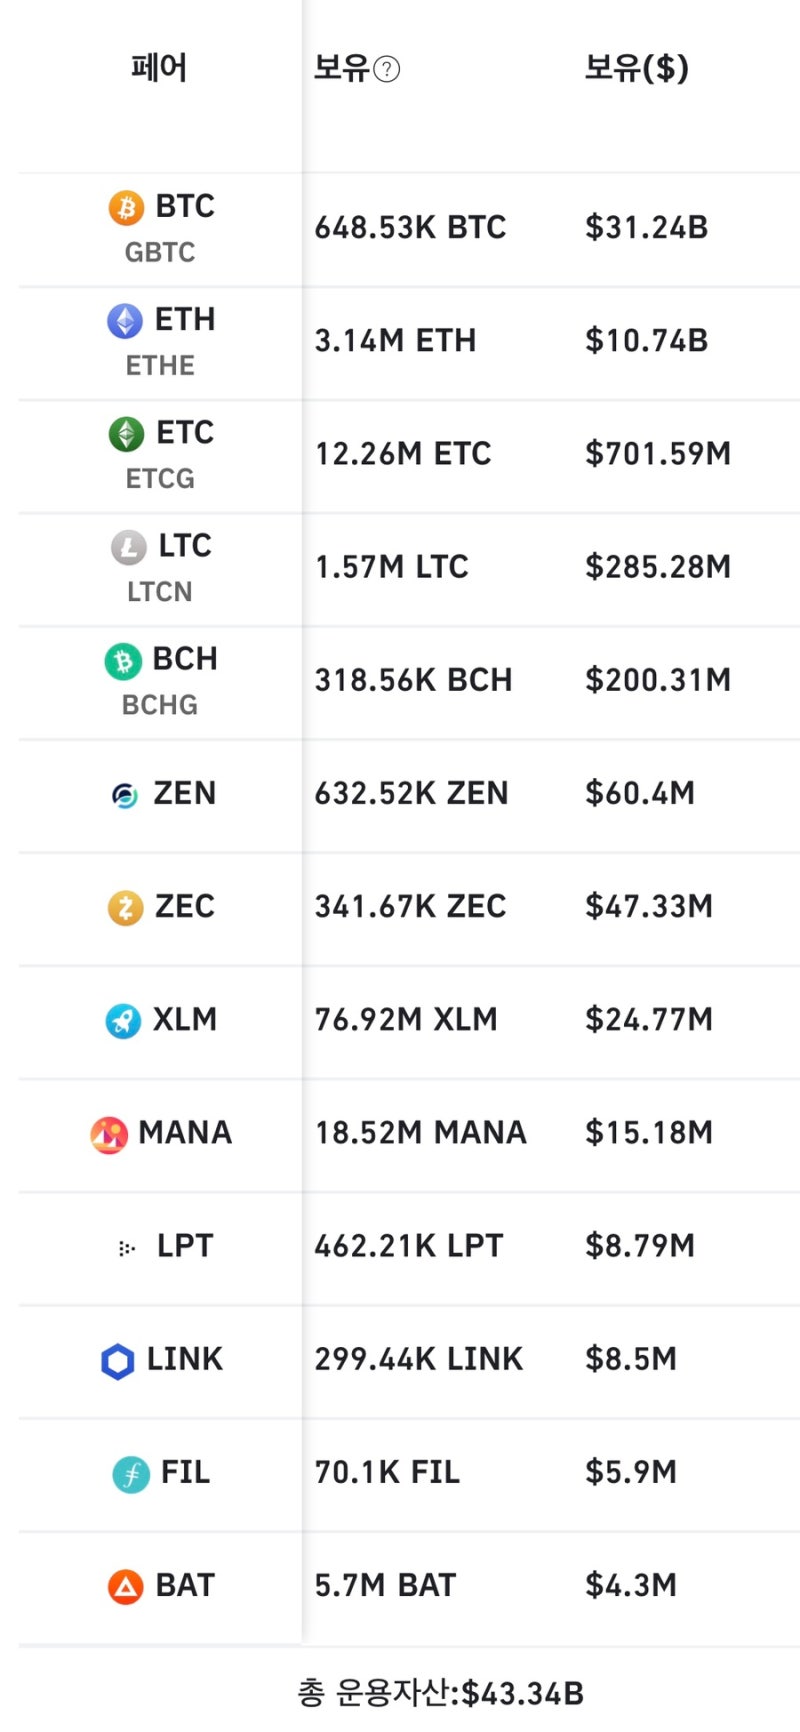Click the Litecoin LTC coin icon

[128, 546]
